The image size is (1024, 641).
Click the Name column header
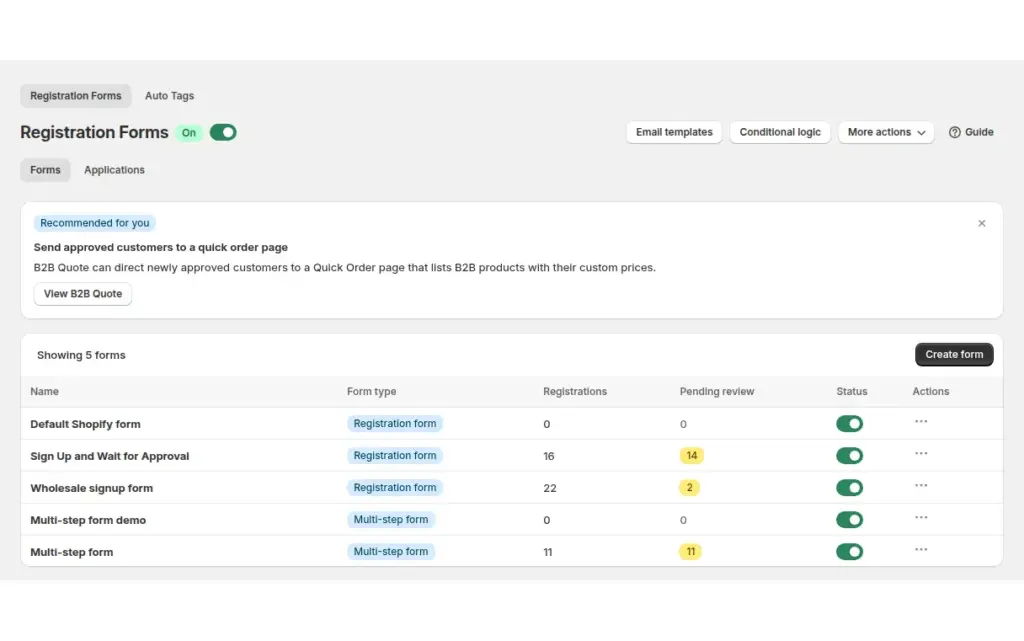[44, 392]
